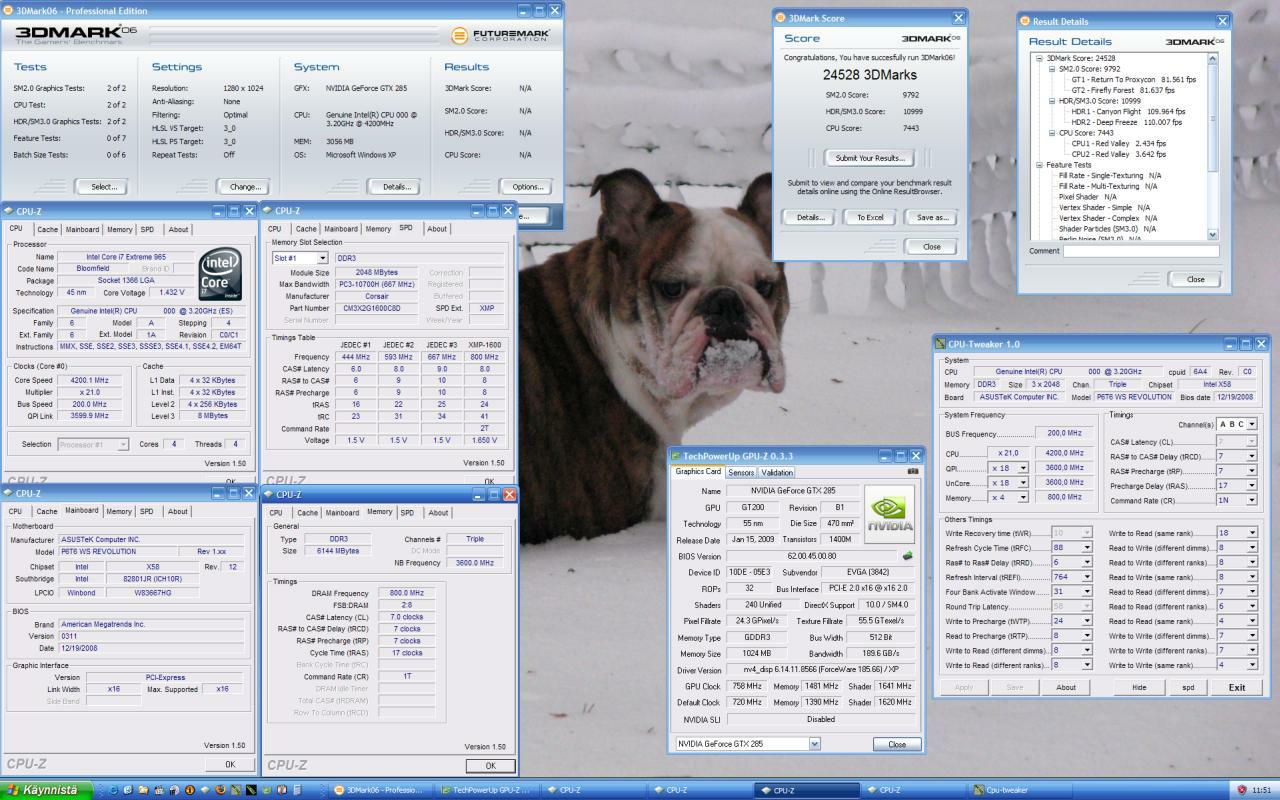Click the NVIDIA logo in GPU-Z

(x=889, y=515)
